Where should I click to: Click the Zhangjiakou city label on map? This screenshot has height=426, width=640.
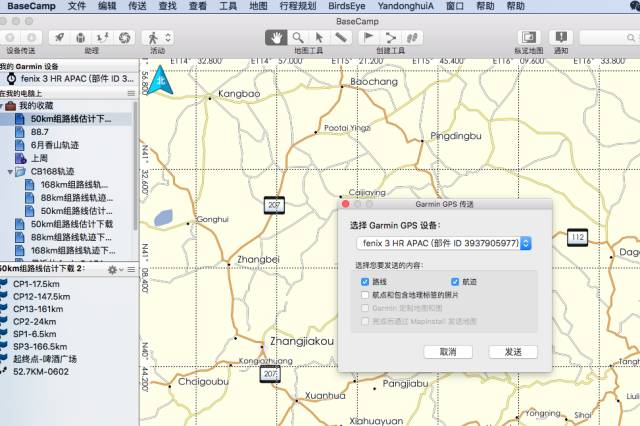(x=302, y=342)
